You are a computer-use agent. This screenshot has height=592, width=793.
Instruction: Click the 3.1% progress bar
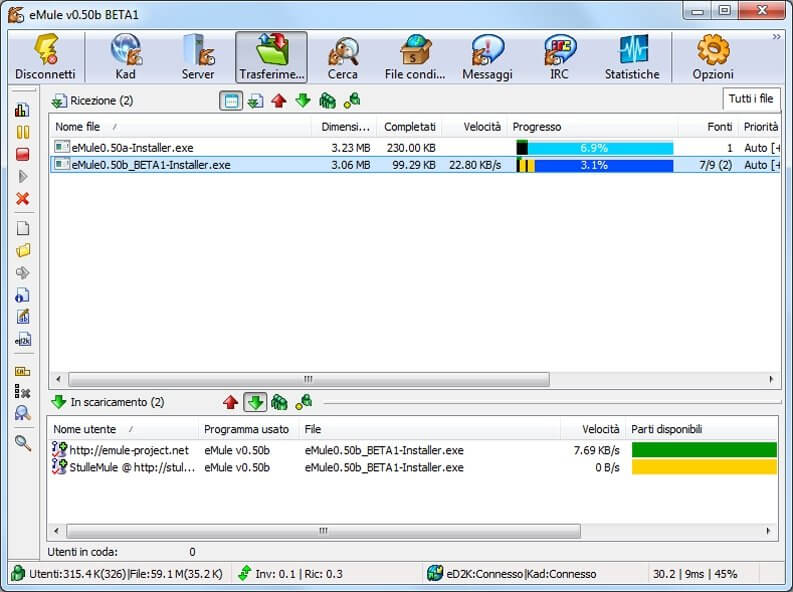point(595,165)
